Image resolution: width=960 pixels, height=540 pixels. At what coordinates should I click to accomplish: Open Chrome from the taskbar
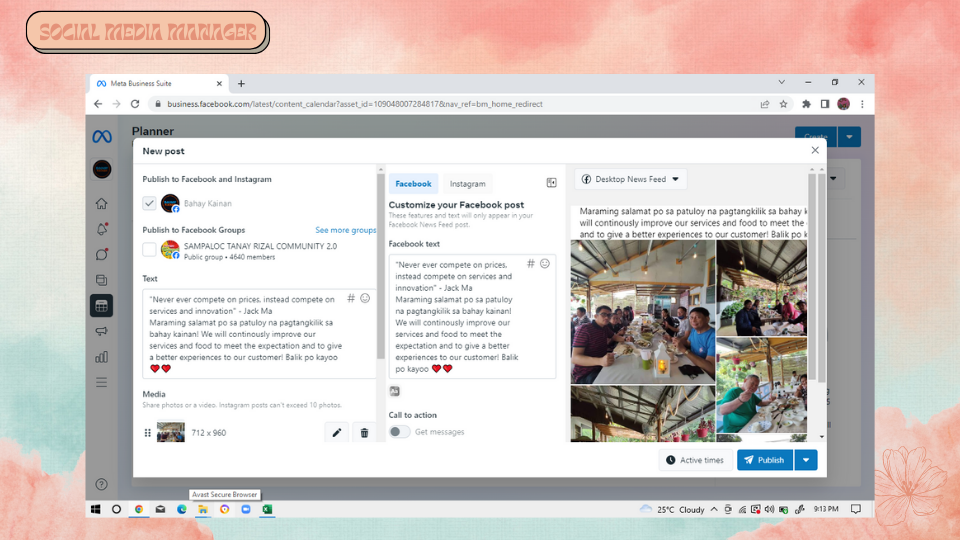tap(139, 509)
